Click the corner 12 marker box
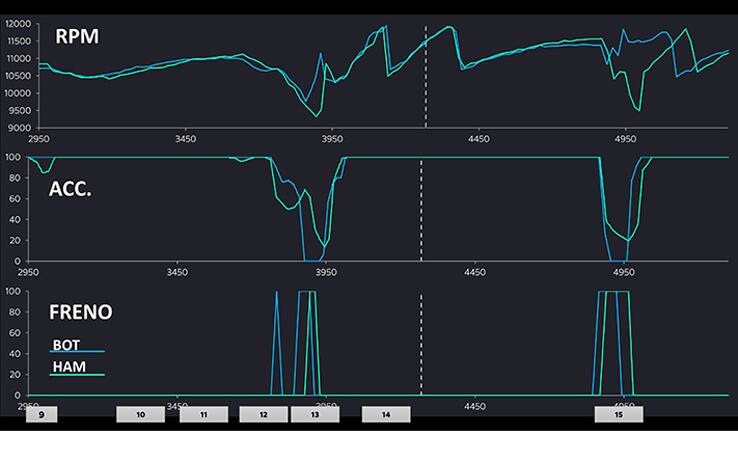Screen dimensions: 738x462 pos(263,414)
